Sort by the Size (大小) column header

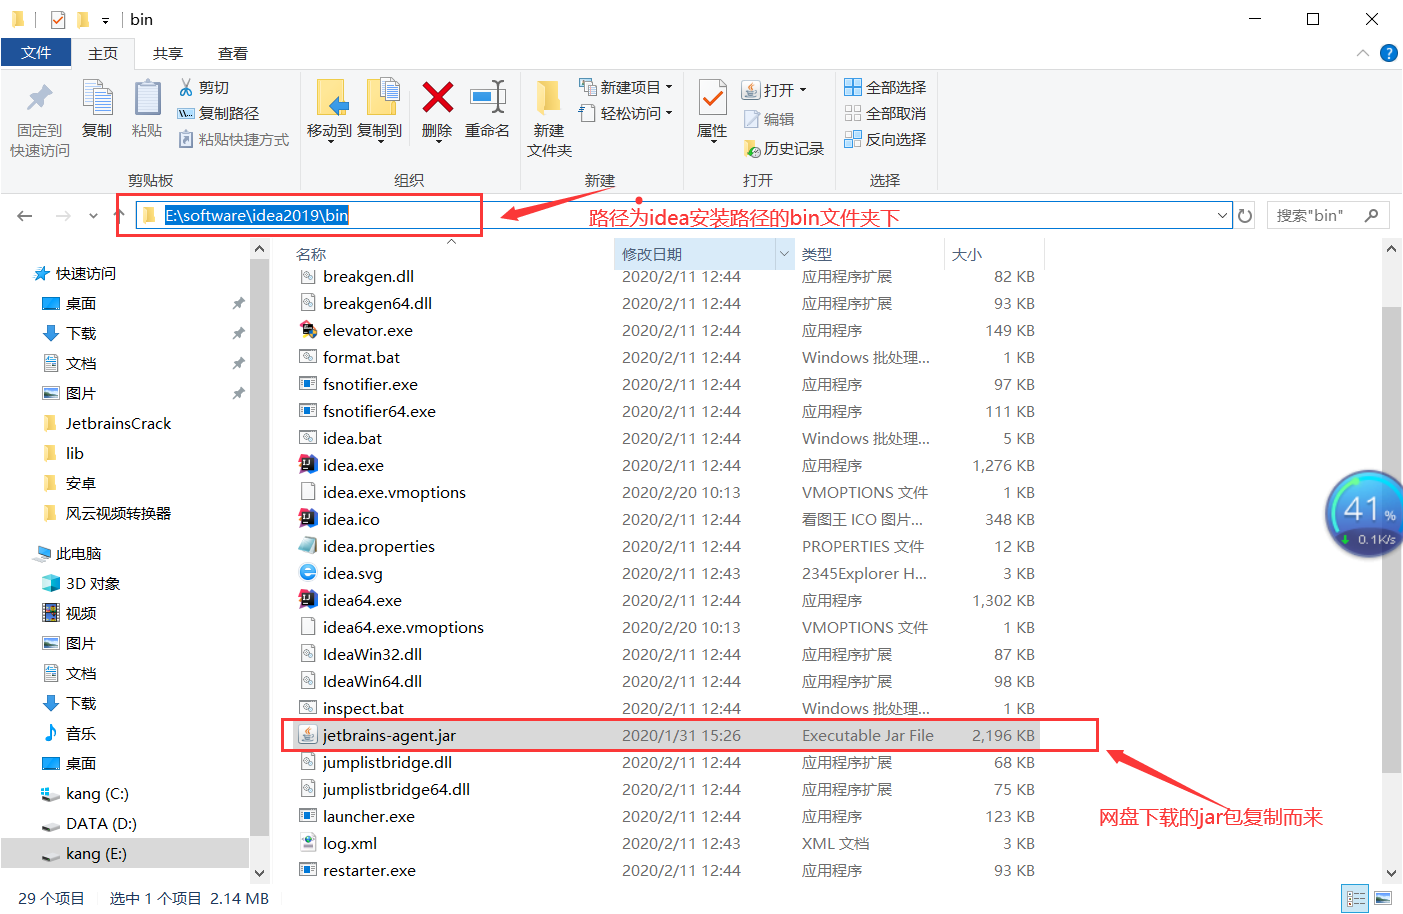tap(967, 254)
